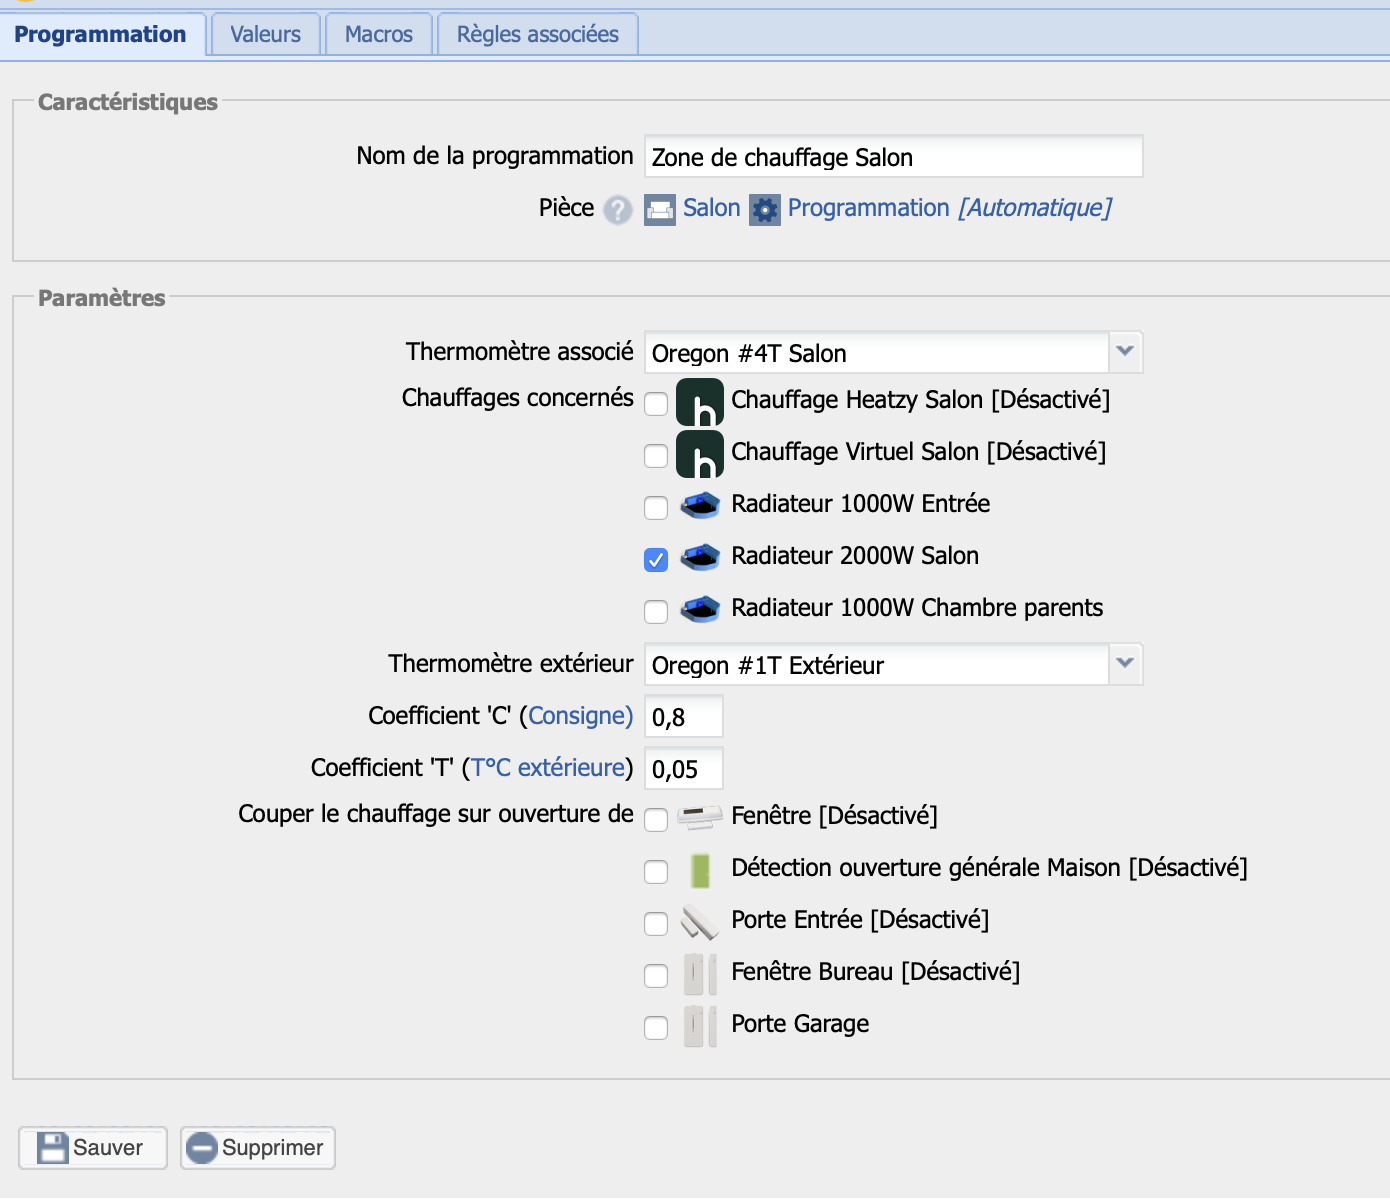Click the Fenêtre sensor icon

(x=700, y=817)
